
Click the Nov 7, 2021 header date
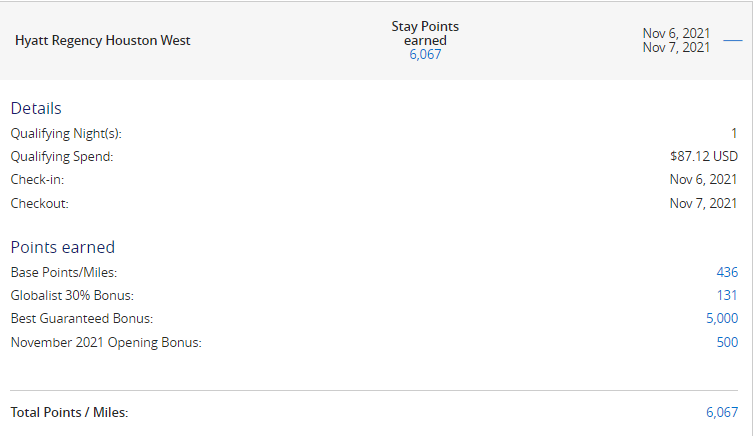pos(676,47)
